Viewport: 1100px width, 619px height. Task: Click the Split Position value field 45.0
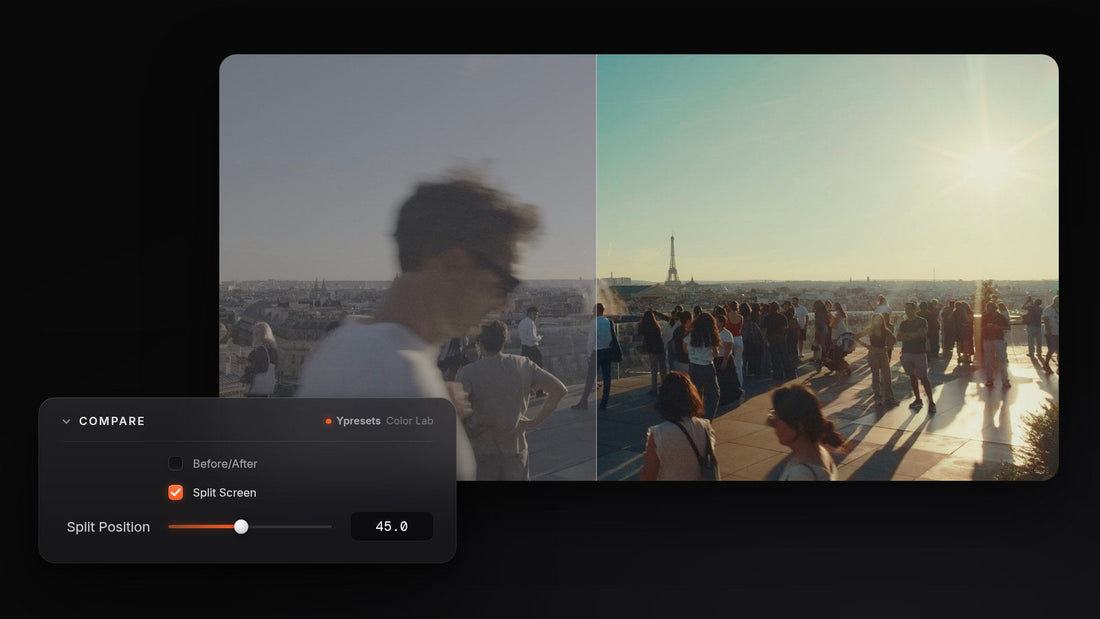point(391,526)
